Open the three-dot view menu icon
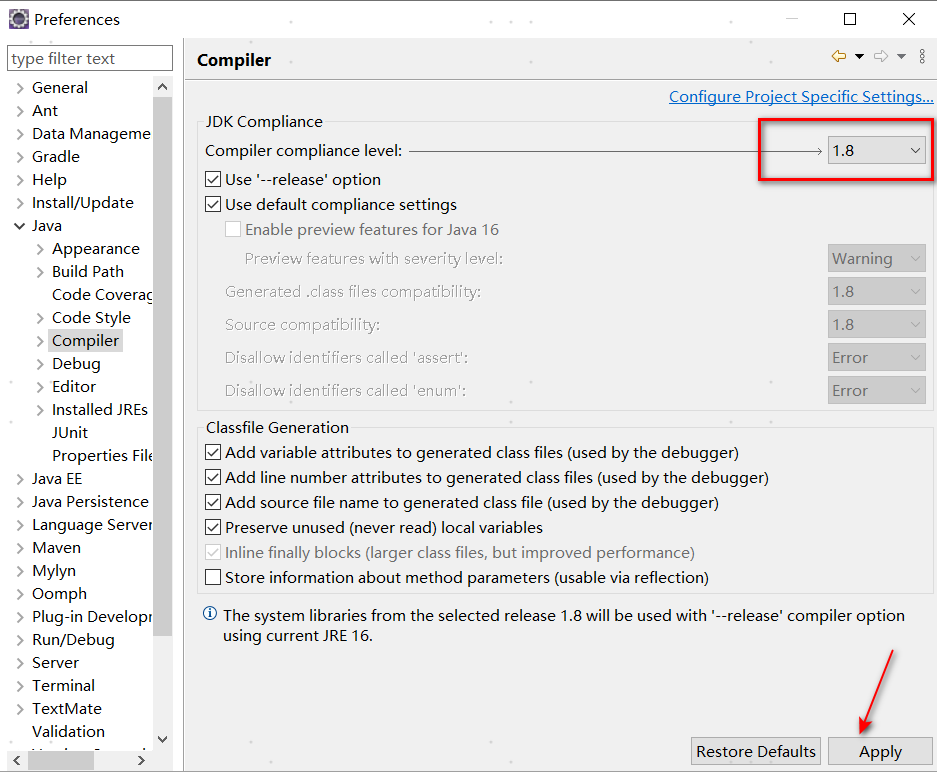Viewport: 937px width, 773px height. point(921,57)
